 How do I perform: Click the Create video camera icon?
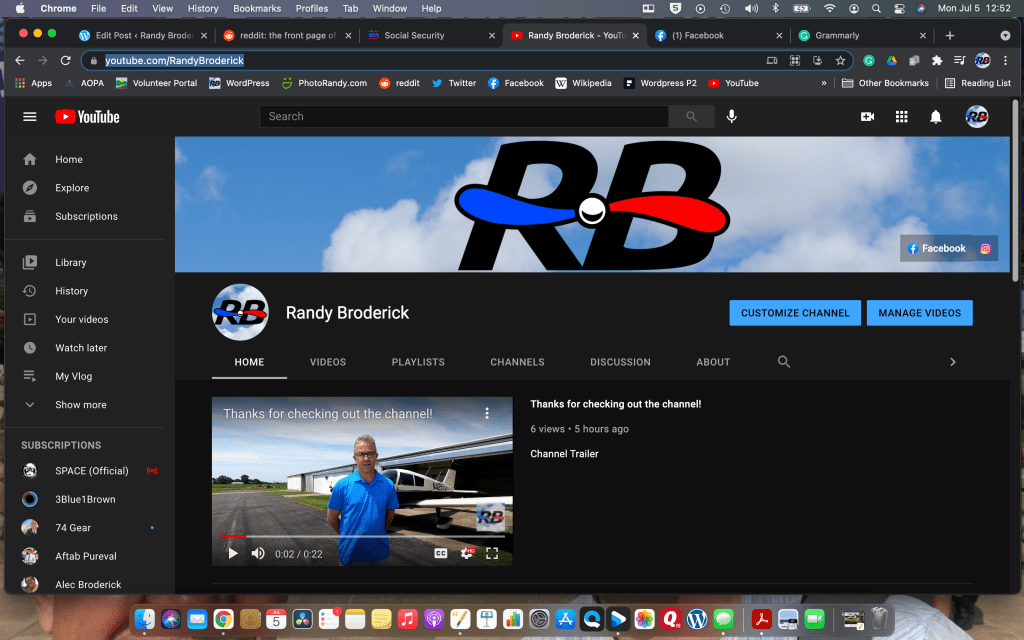pos(867,117)
